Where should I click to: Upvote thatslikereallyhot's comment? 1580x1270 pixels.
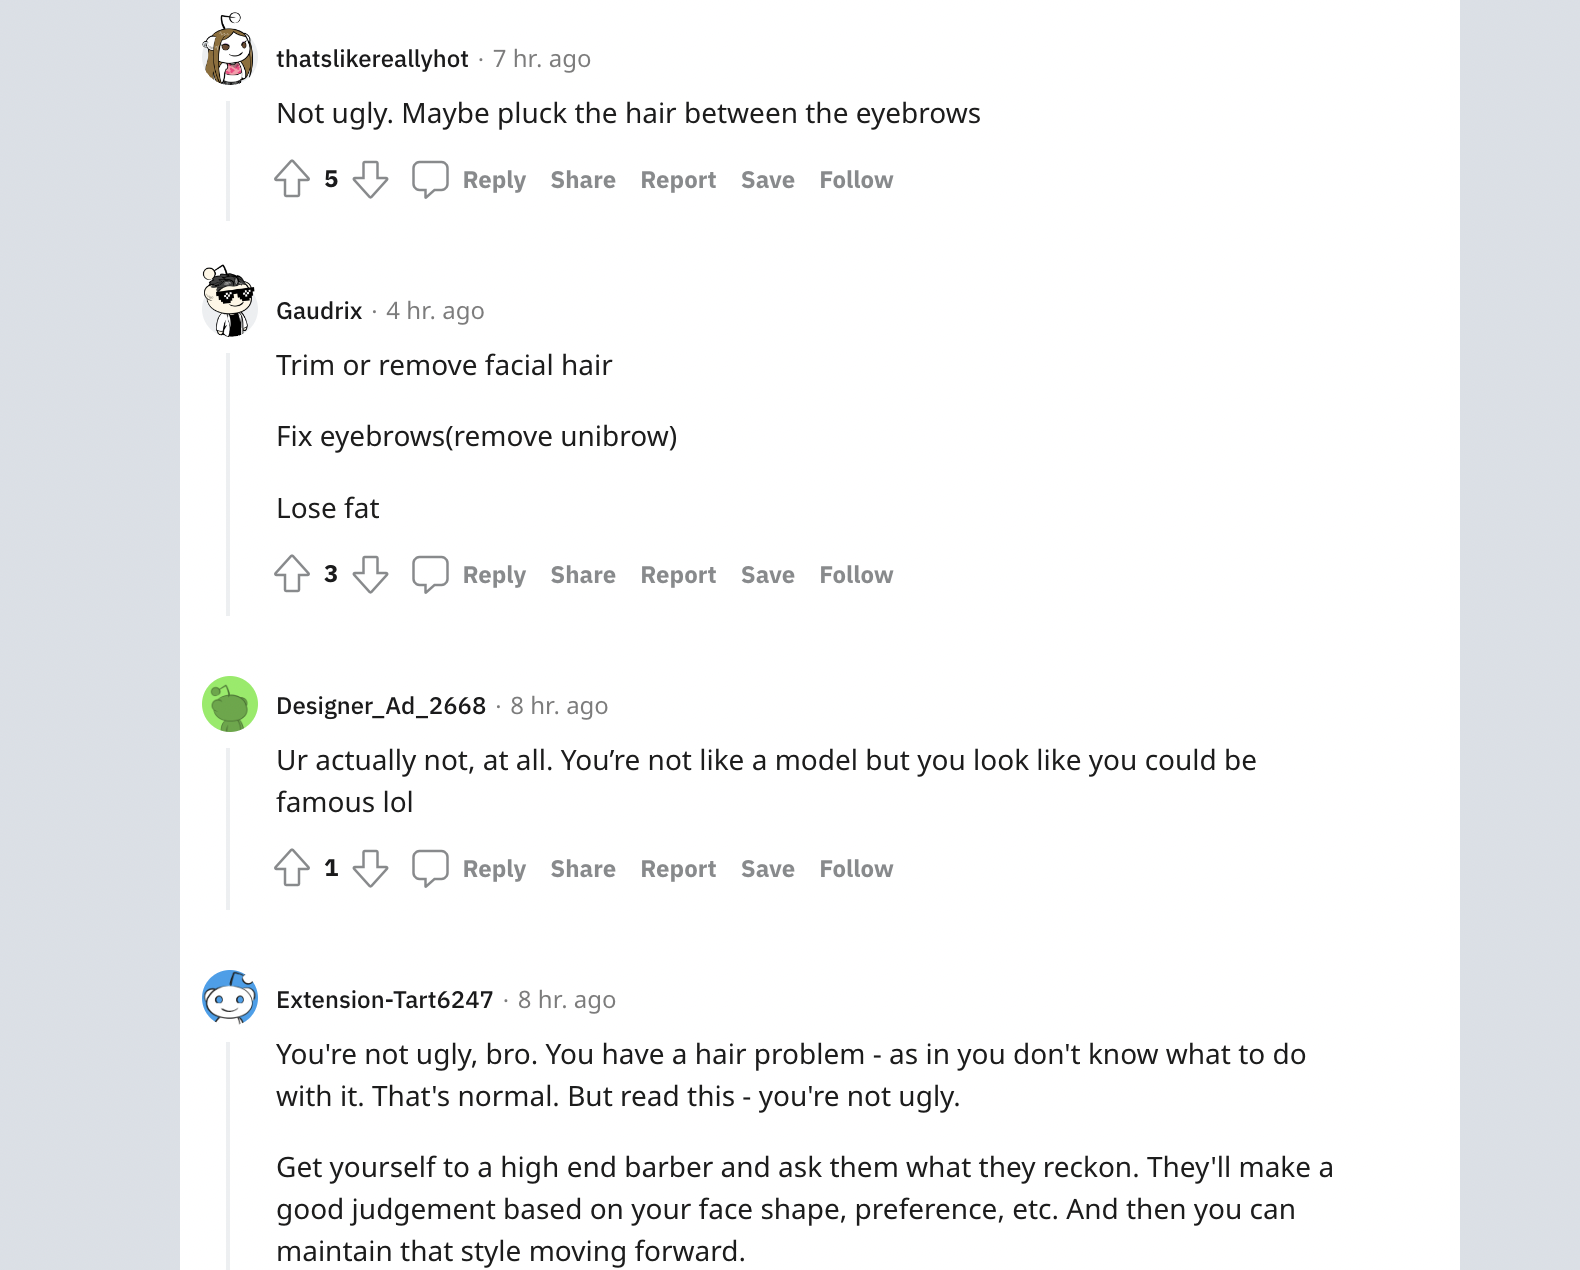point(292,179)
